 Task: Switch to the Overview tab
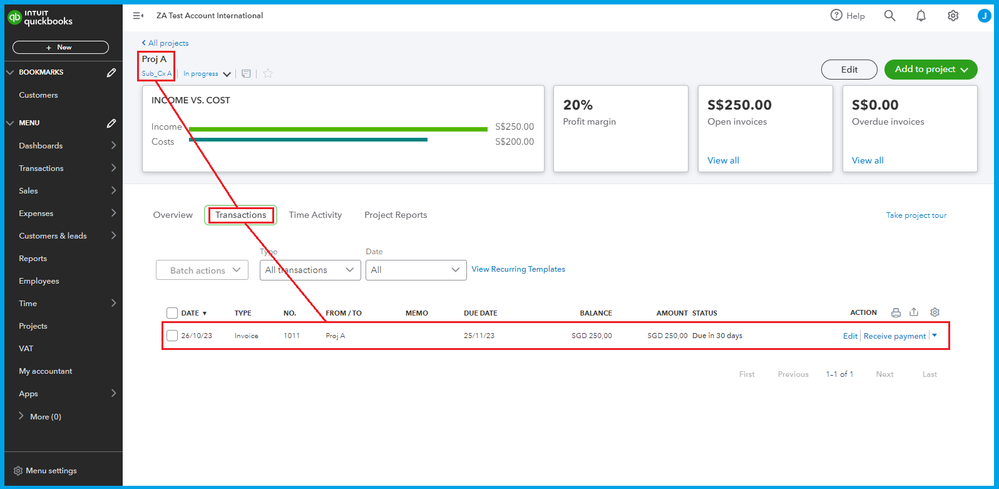tap(173, 215)
